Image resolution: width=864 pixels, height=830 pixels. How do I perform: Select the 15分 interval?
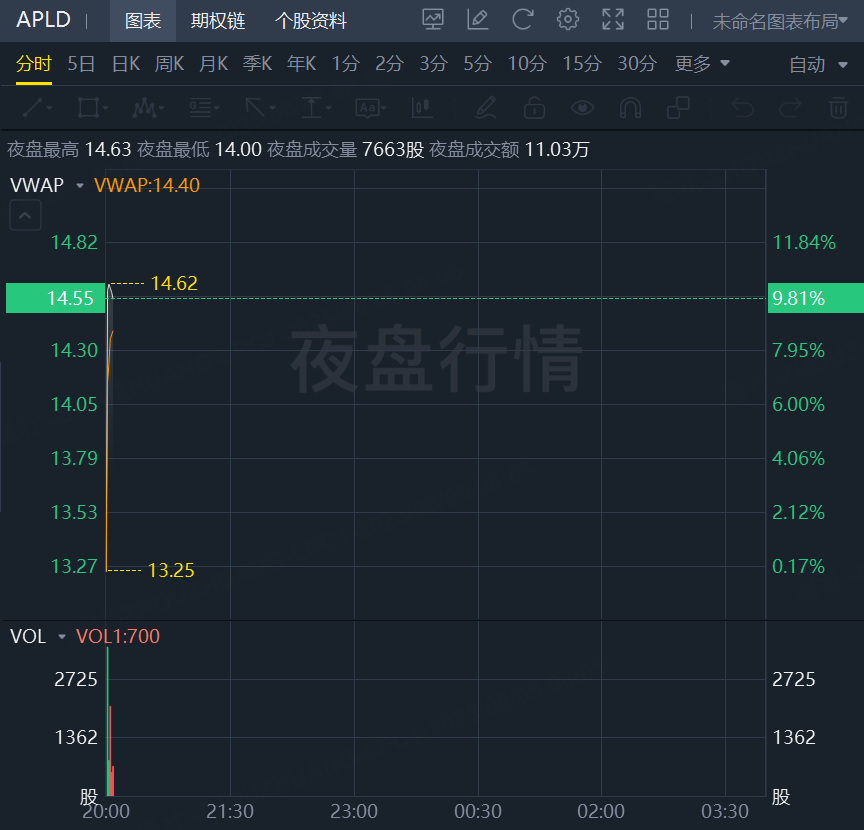pos(582,64)
